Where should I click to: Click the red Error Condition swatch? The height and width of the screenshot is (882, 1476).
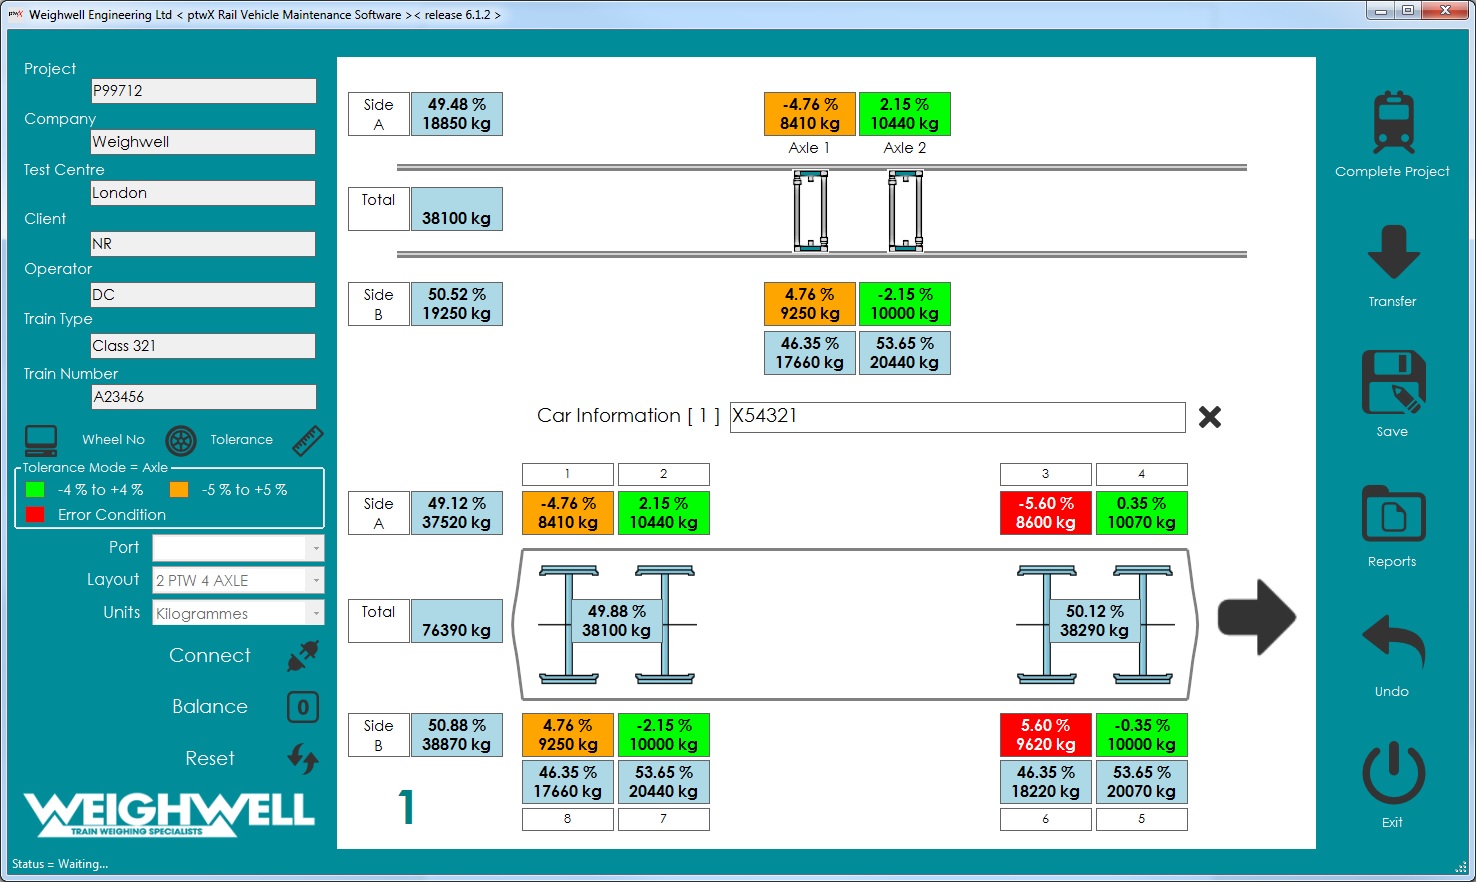35,515
